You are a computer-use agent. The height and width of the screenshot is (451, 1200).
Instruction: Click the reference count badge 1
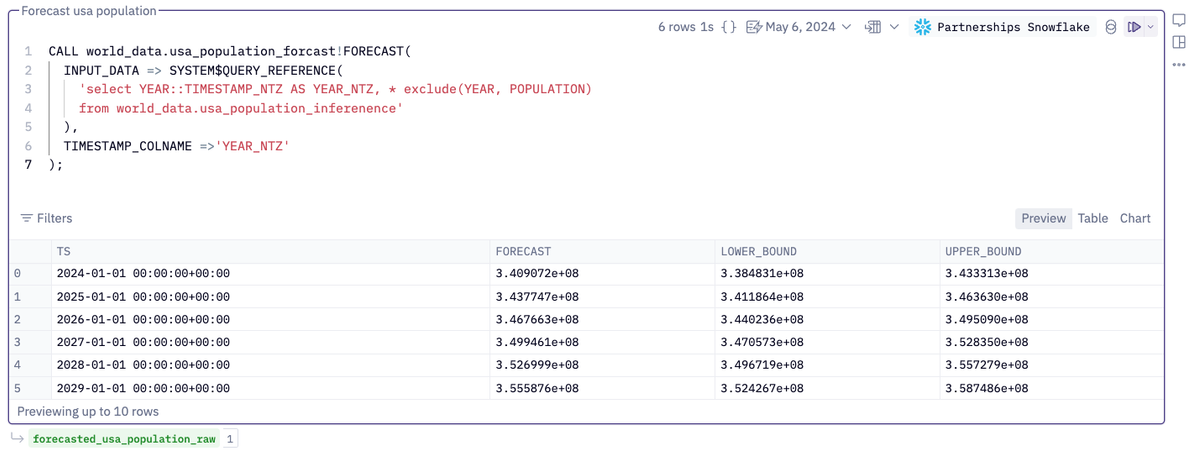tap(230, 439)
